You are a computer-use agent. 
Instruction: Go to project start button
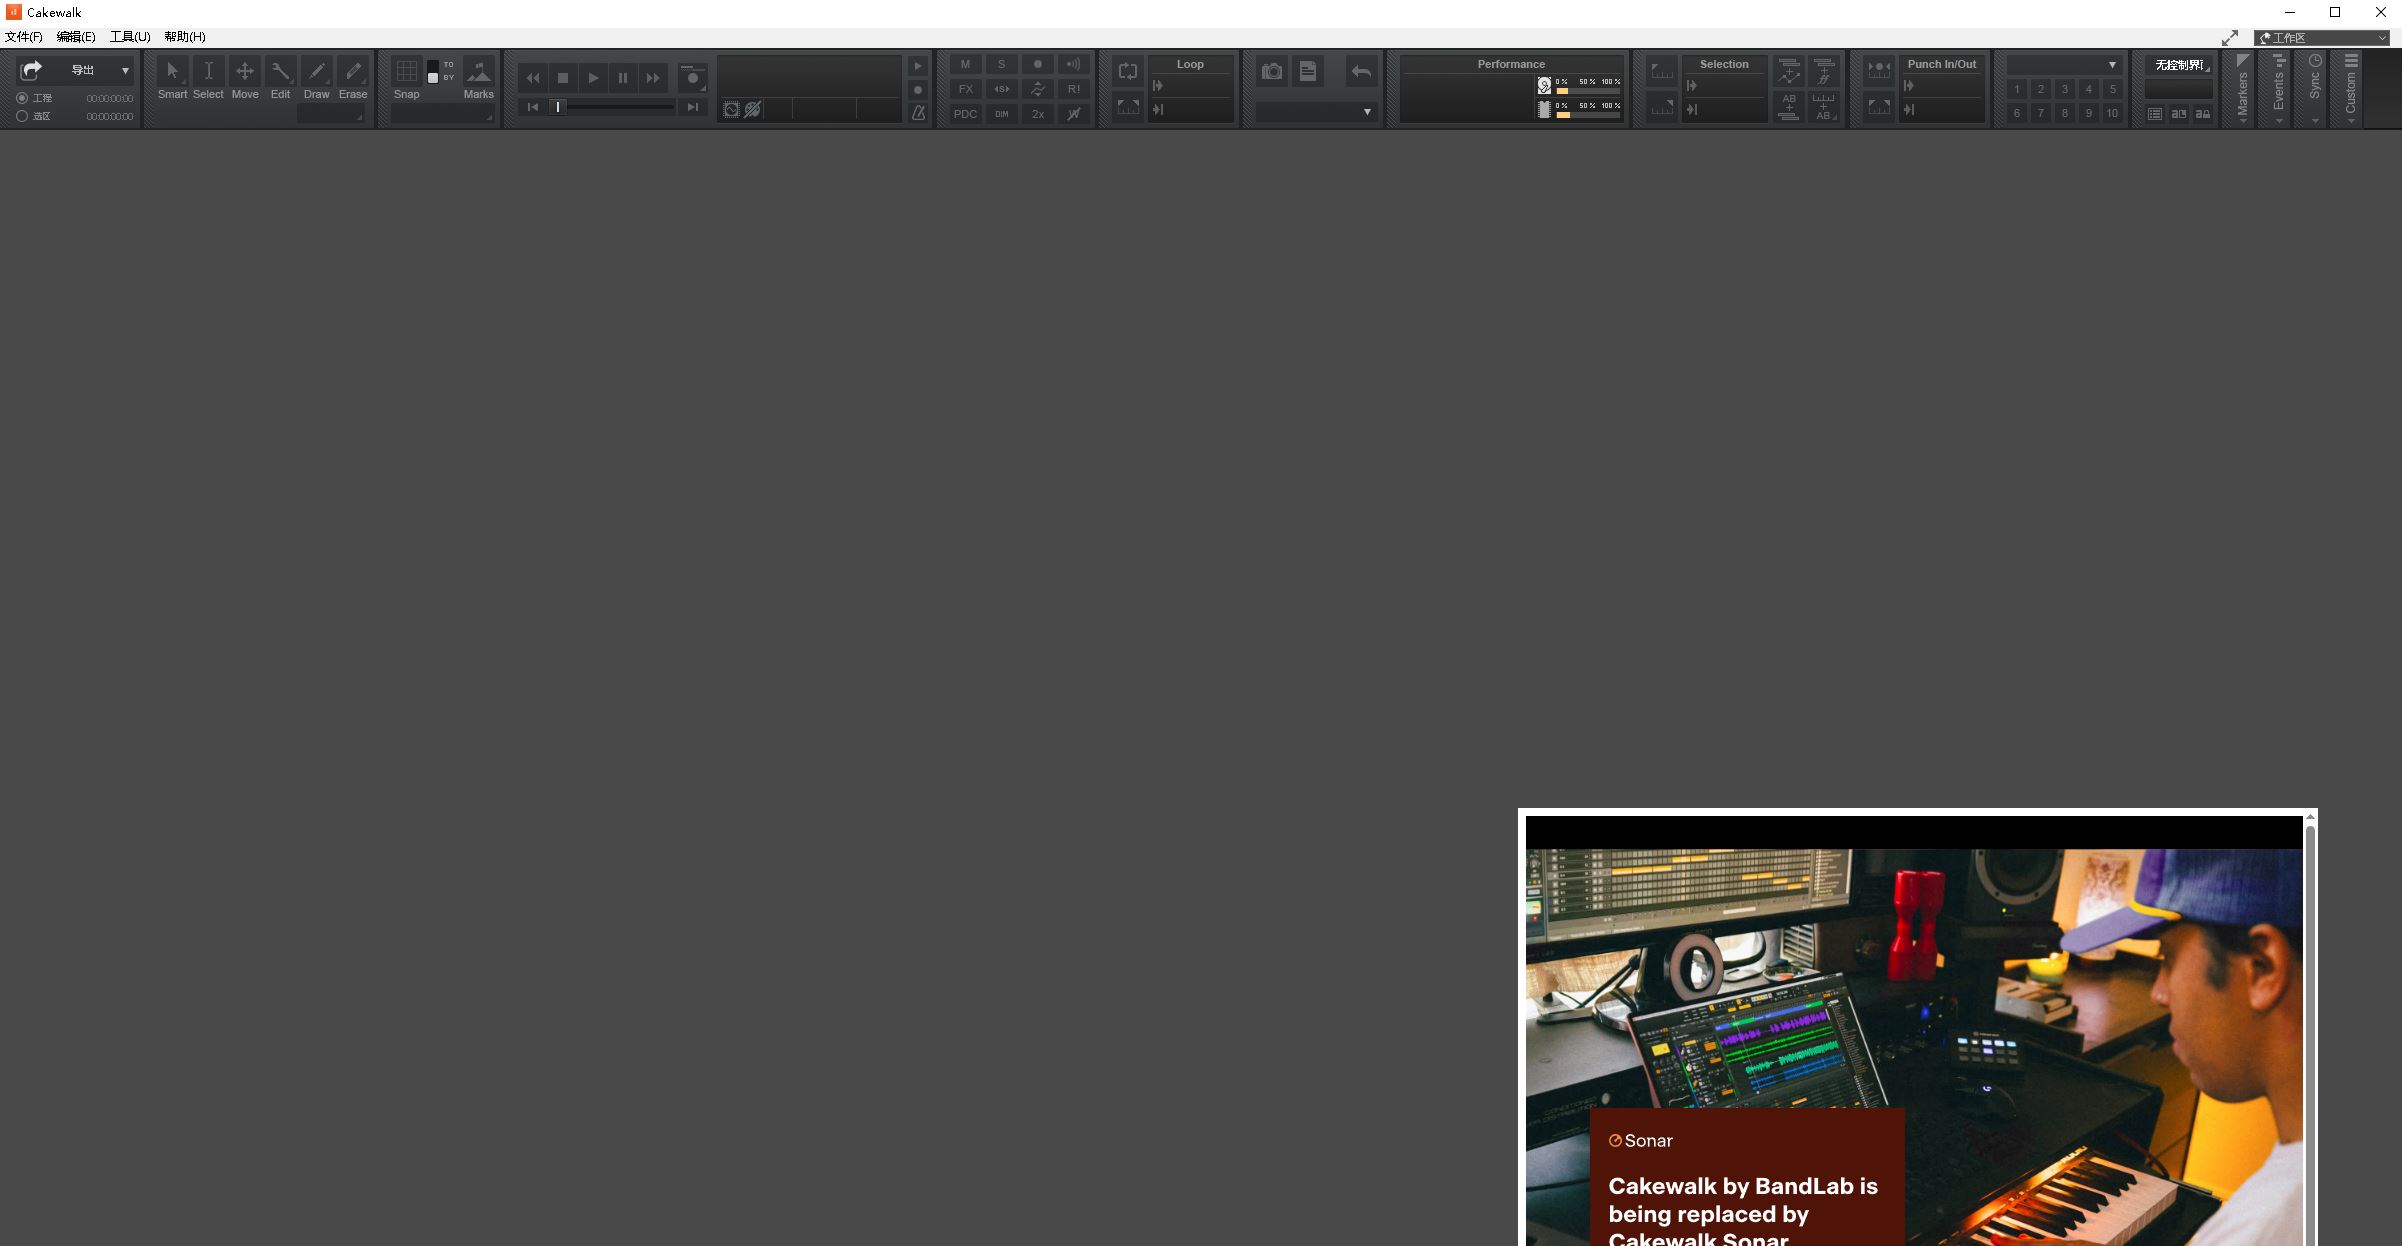533,107
